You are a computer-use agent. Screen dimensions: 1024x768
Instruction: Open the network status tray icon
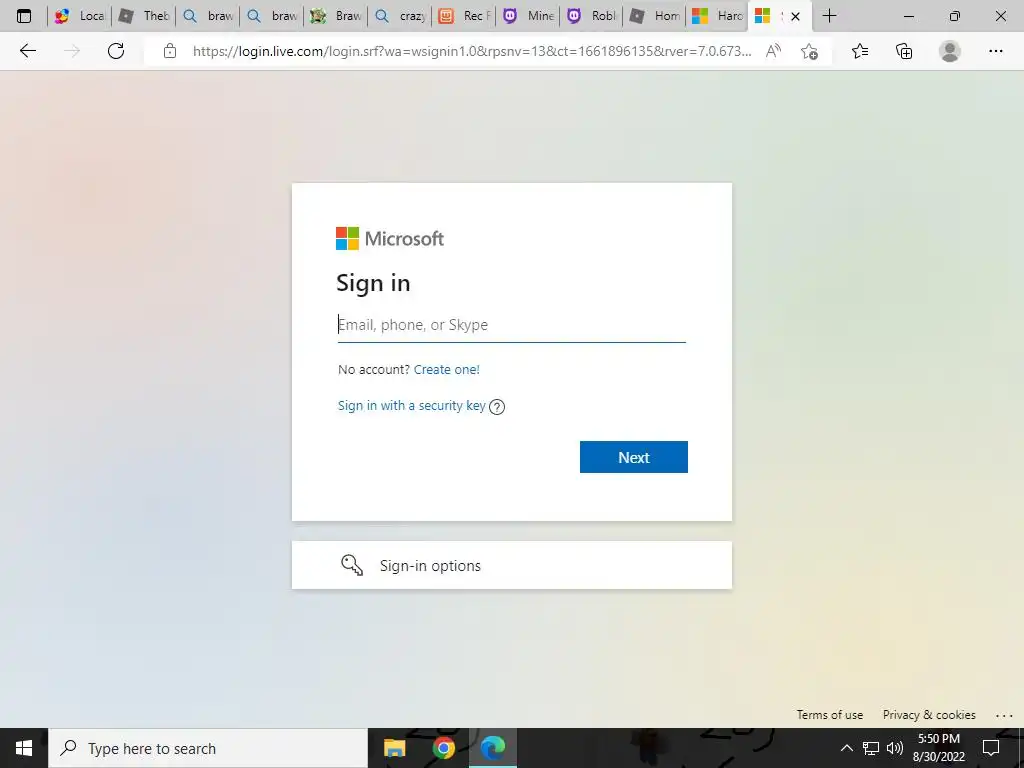click(x=871, y=748)
